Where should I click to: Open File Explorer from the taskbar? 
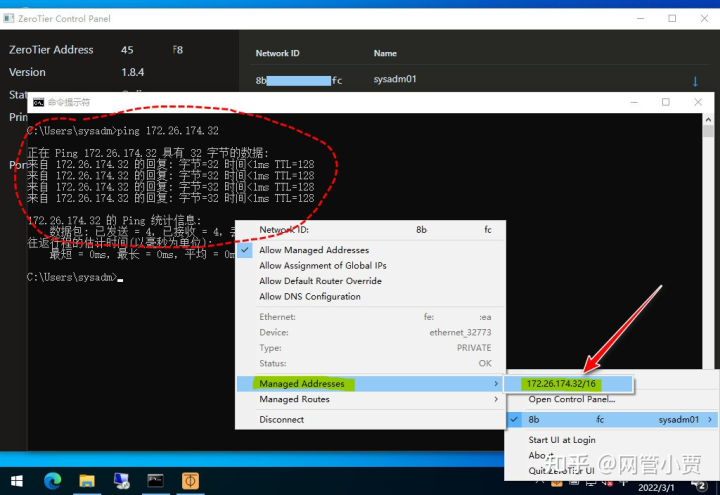(x=87, y=481)
